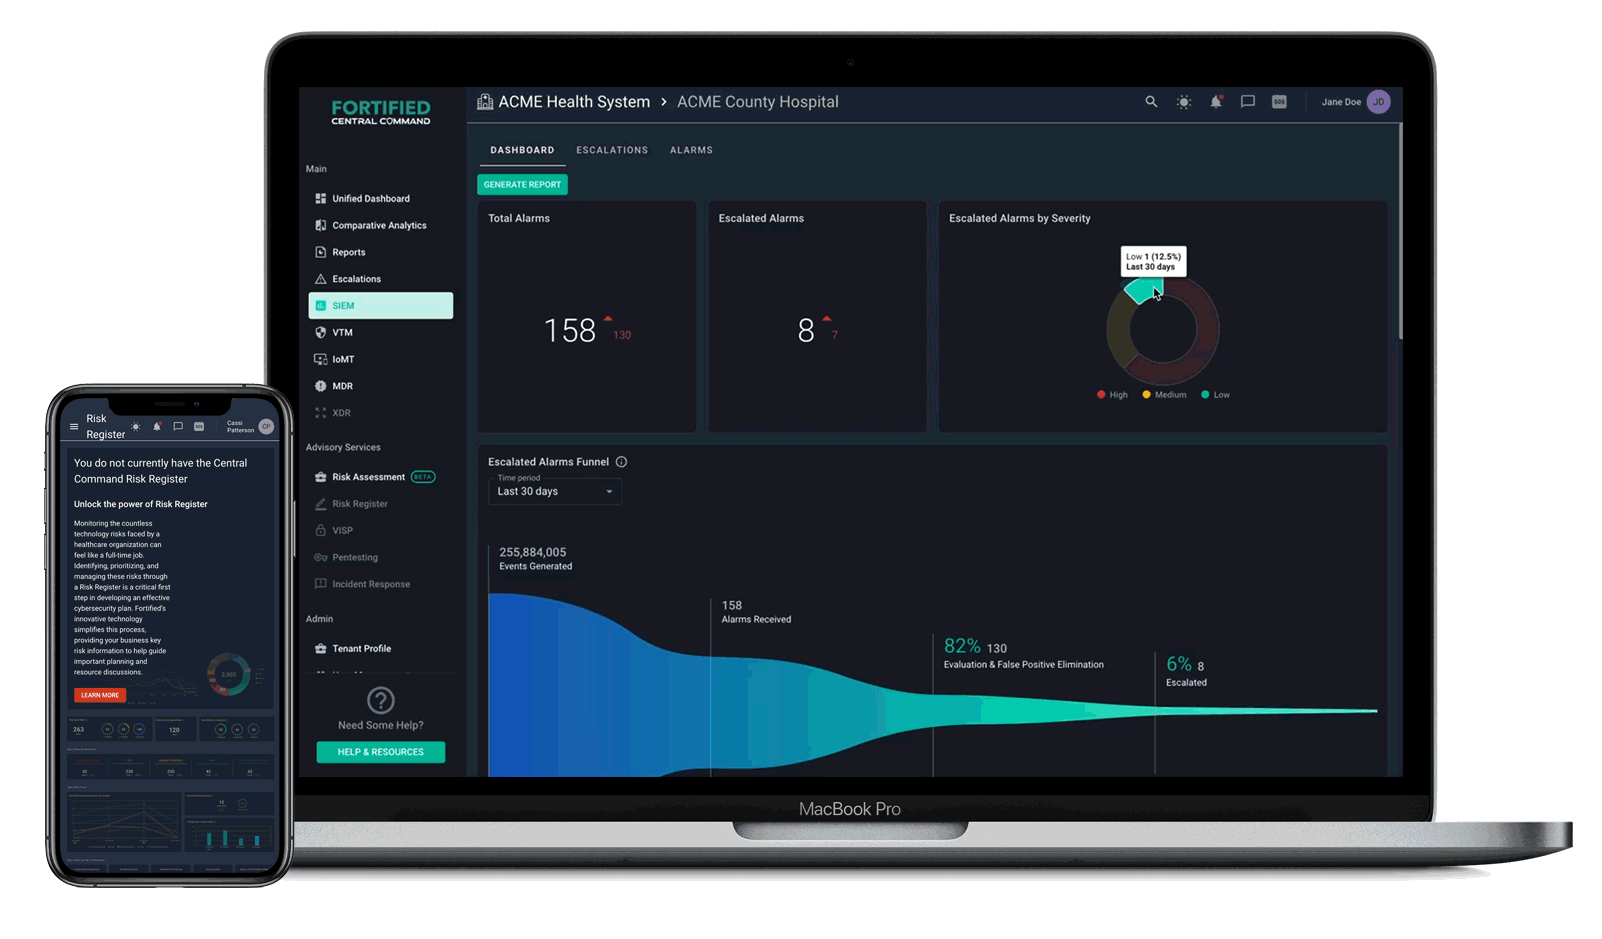
Task: Click the info icon beside Escalated Alarms Funnel
Action: click(621, 462)
